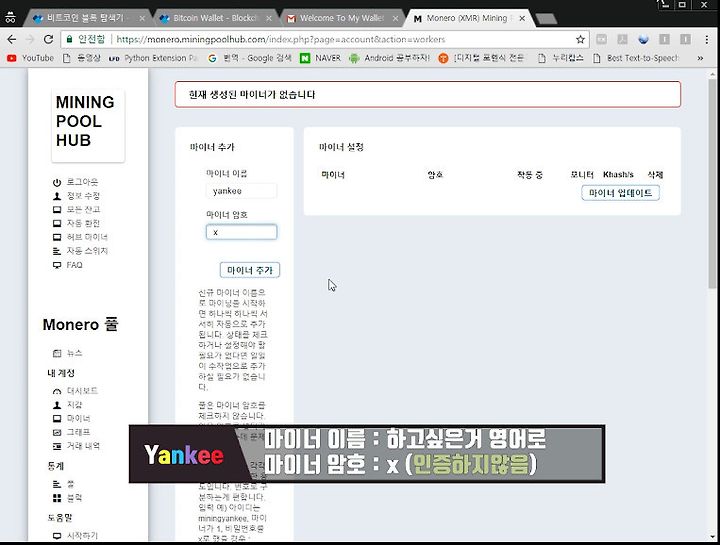Click the page vertical scrollbar thumb
Viewport: 720px width, 545px height.
pos(712,184)
